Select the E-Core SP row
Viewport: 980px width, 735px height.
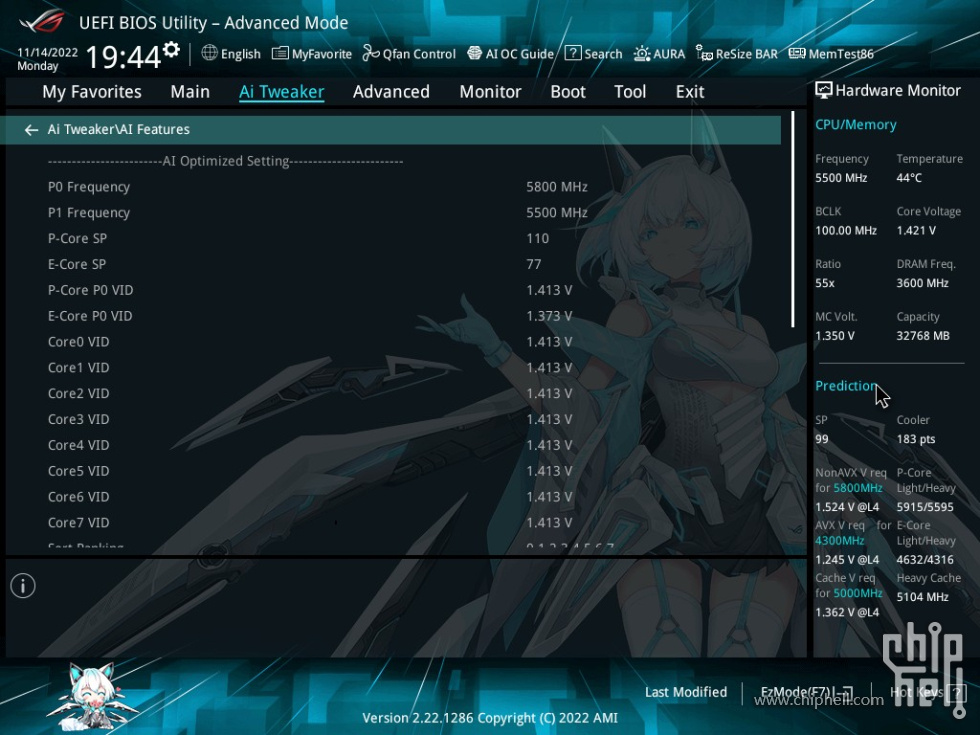click(394, 264)
